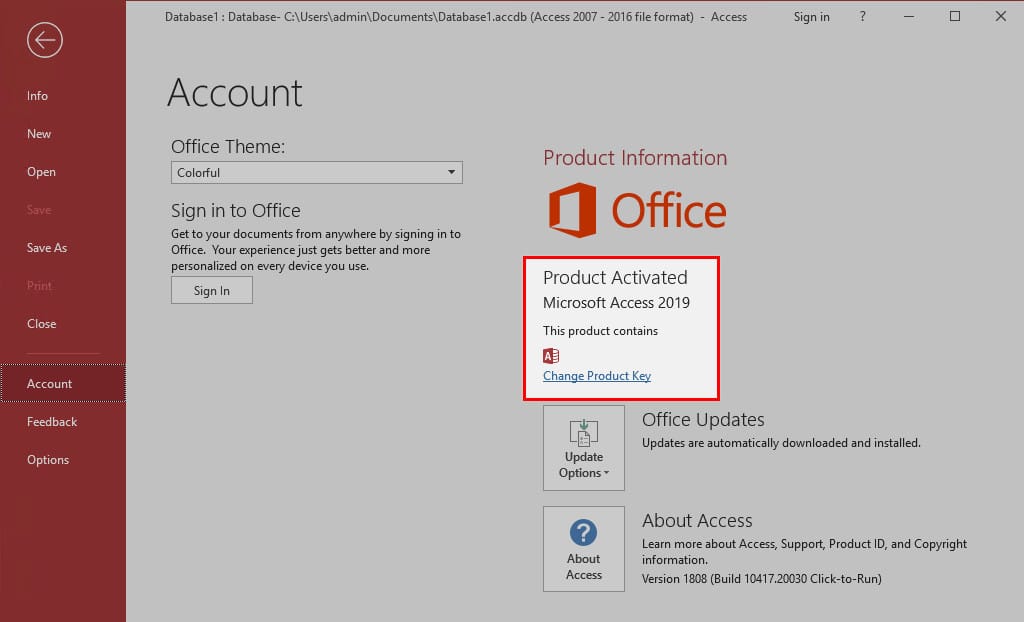1024x622 pixels.
Task: Click the Office Theme label
Action: 228,146
